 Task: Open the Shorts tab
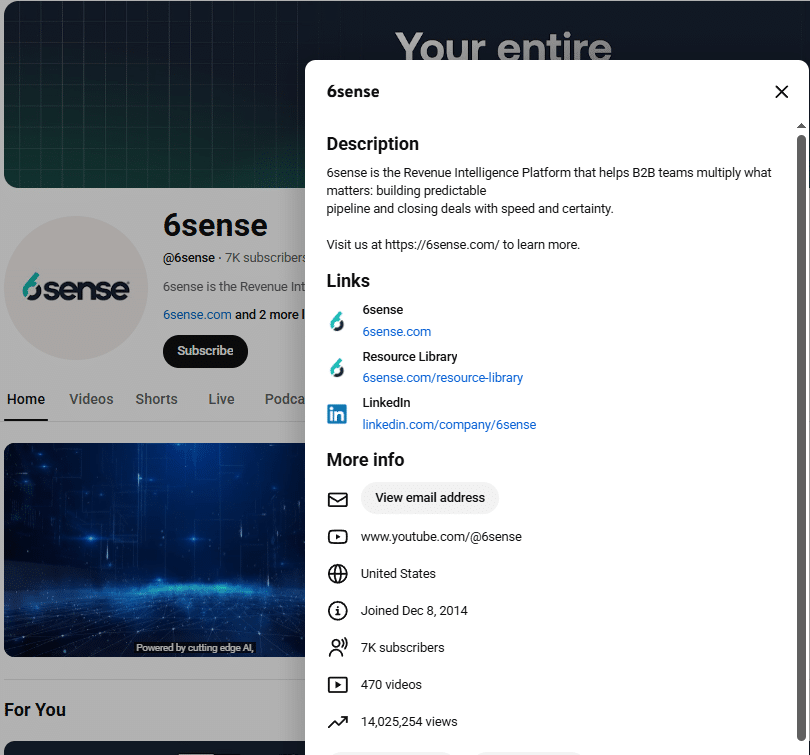pyautogui.click(x=156, y=399)
